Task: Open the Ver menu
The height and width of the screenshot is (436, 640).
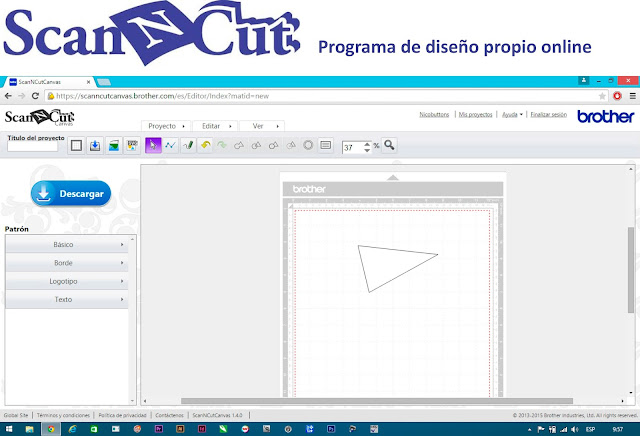Action: pyautogui.click(x=262, y=126)
